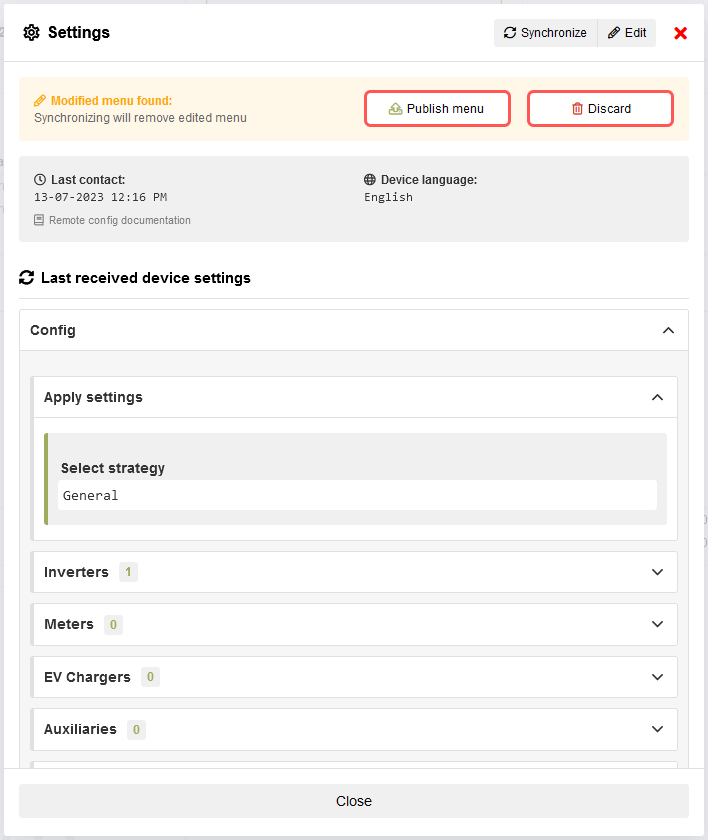Click the Select strategy field showing General
The image size is (708, 840).
tap(357, 495)
